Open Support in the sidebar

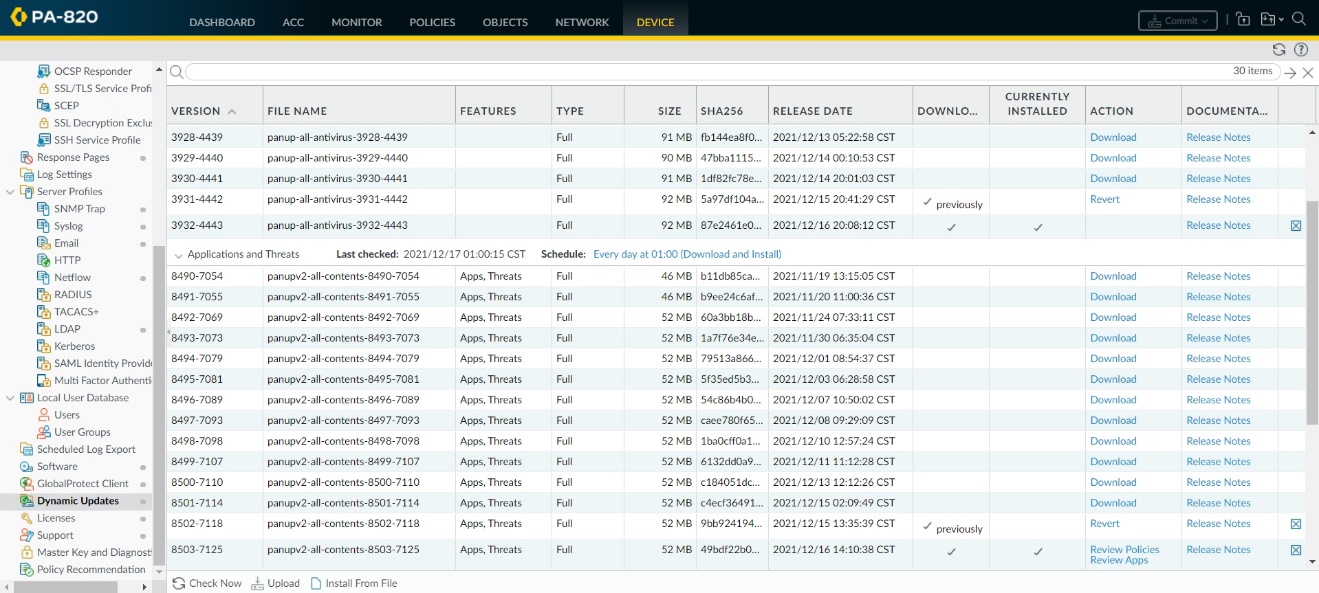(55, 535)
